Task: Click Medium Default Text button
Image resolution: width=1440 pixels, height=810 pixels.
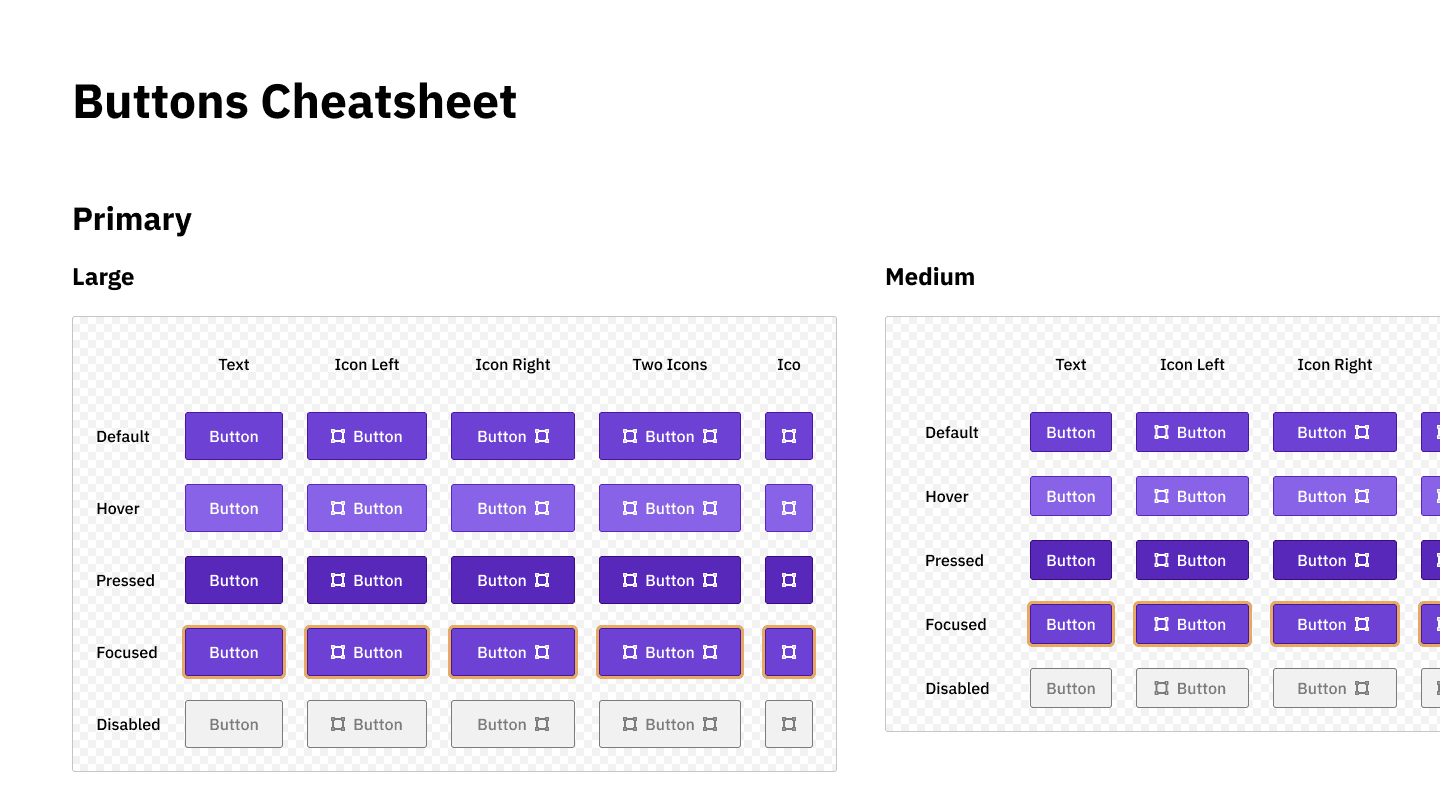Action: (x=1071, y=432)
